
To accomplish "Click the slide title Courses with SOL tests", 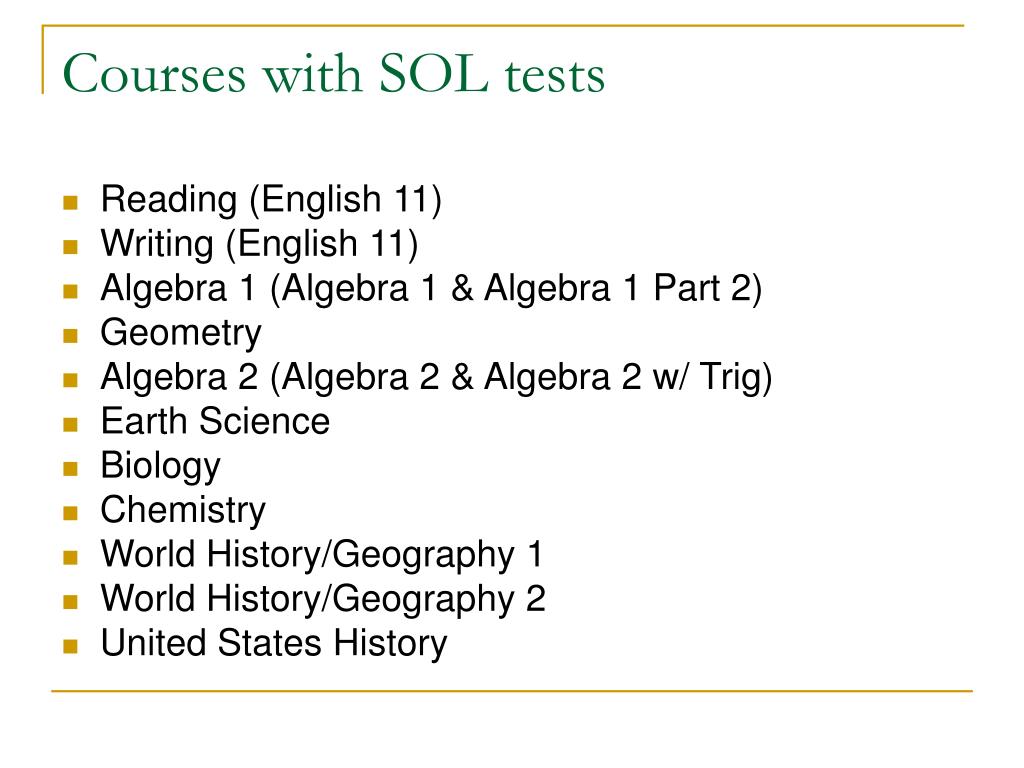I will 334,73.
